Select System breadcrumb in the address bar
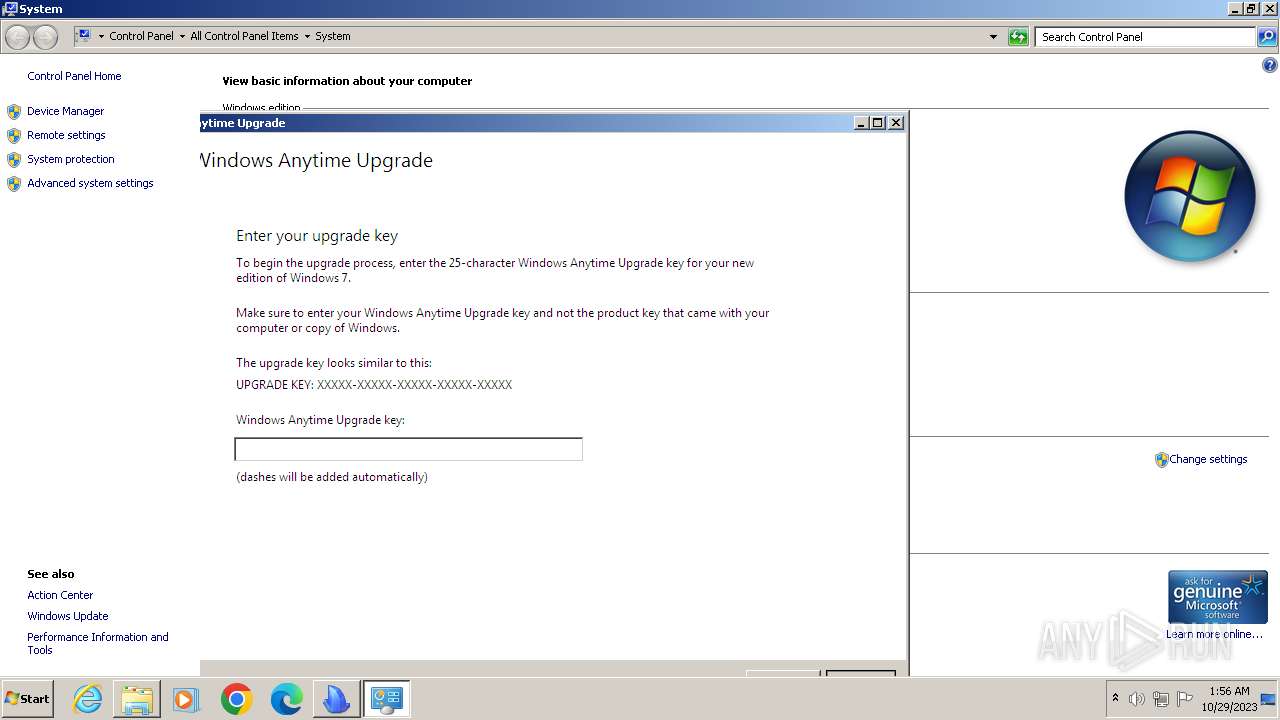 coord(333,36)
